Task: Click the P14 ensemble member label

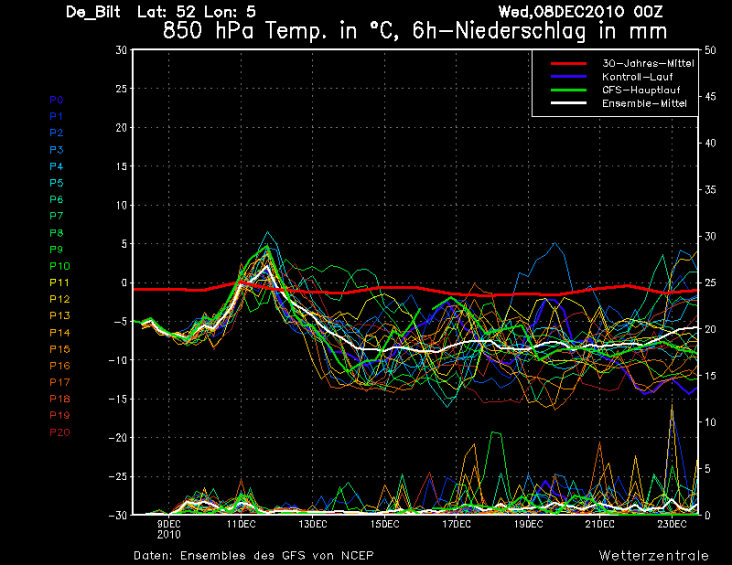Action: click(60, 332)
